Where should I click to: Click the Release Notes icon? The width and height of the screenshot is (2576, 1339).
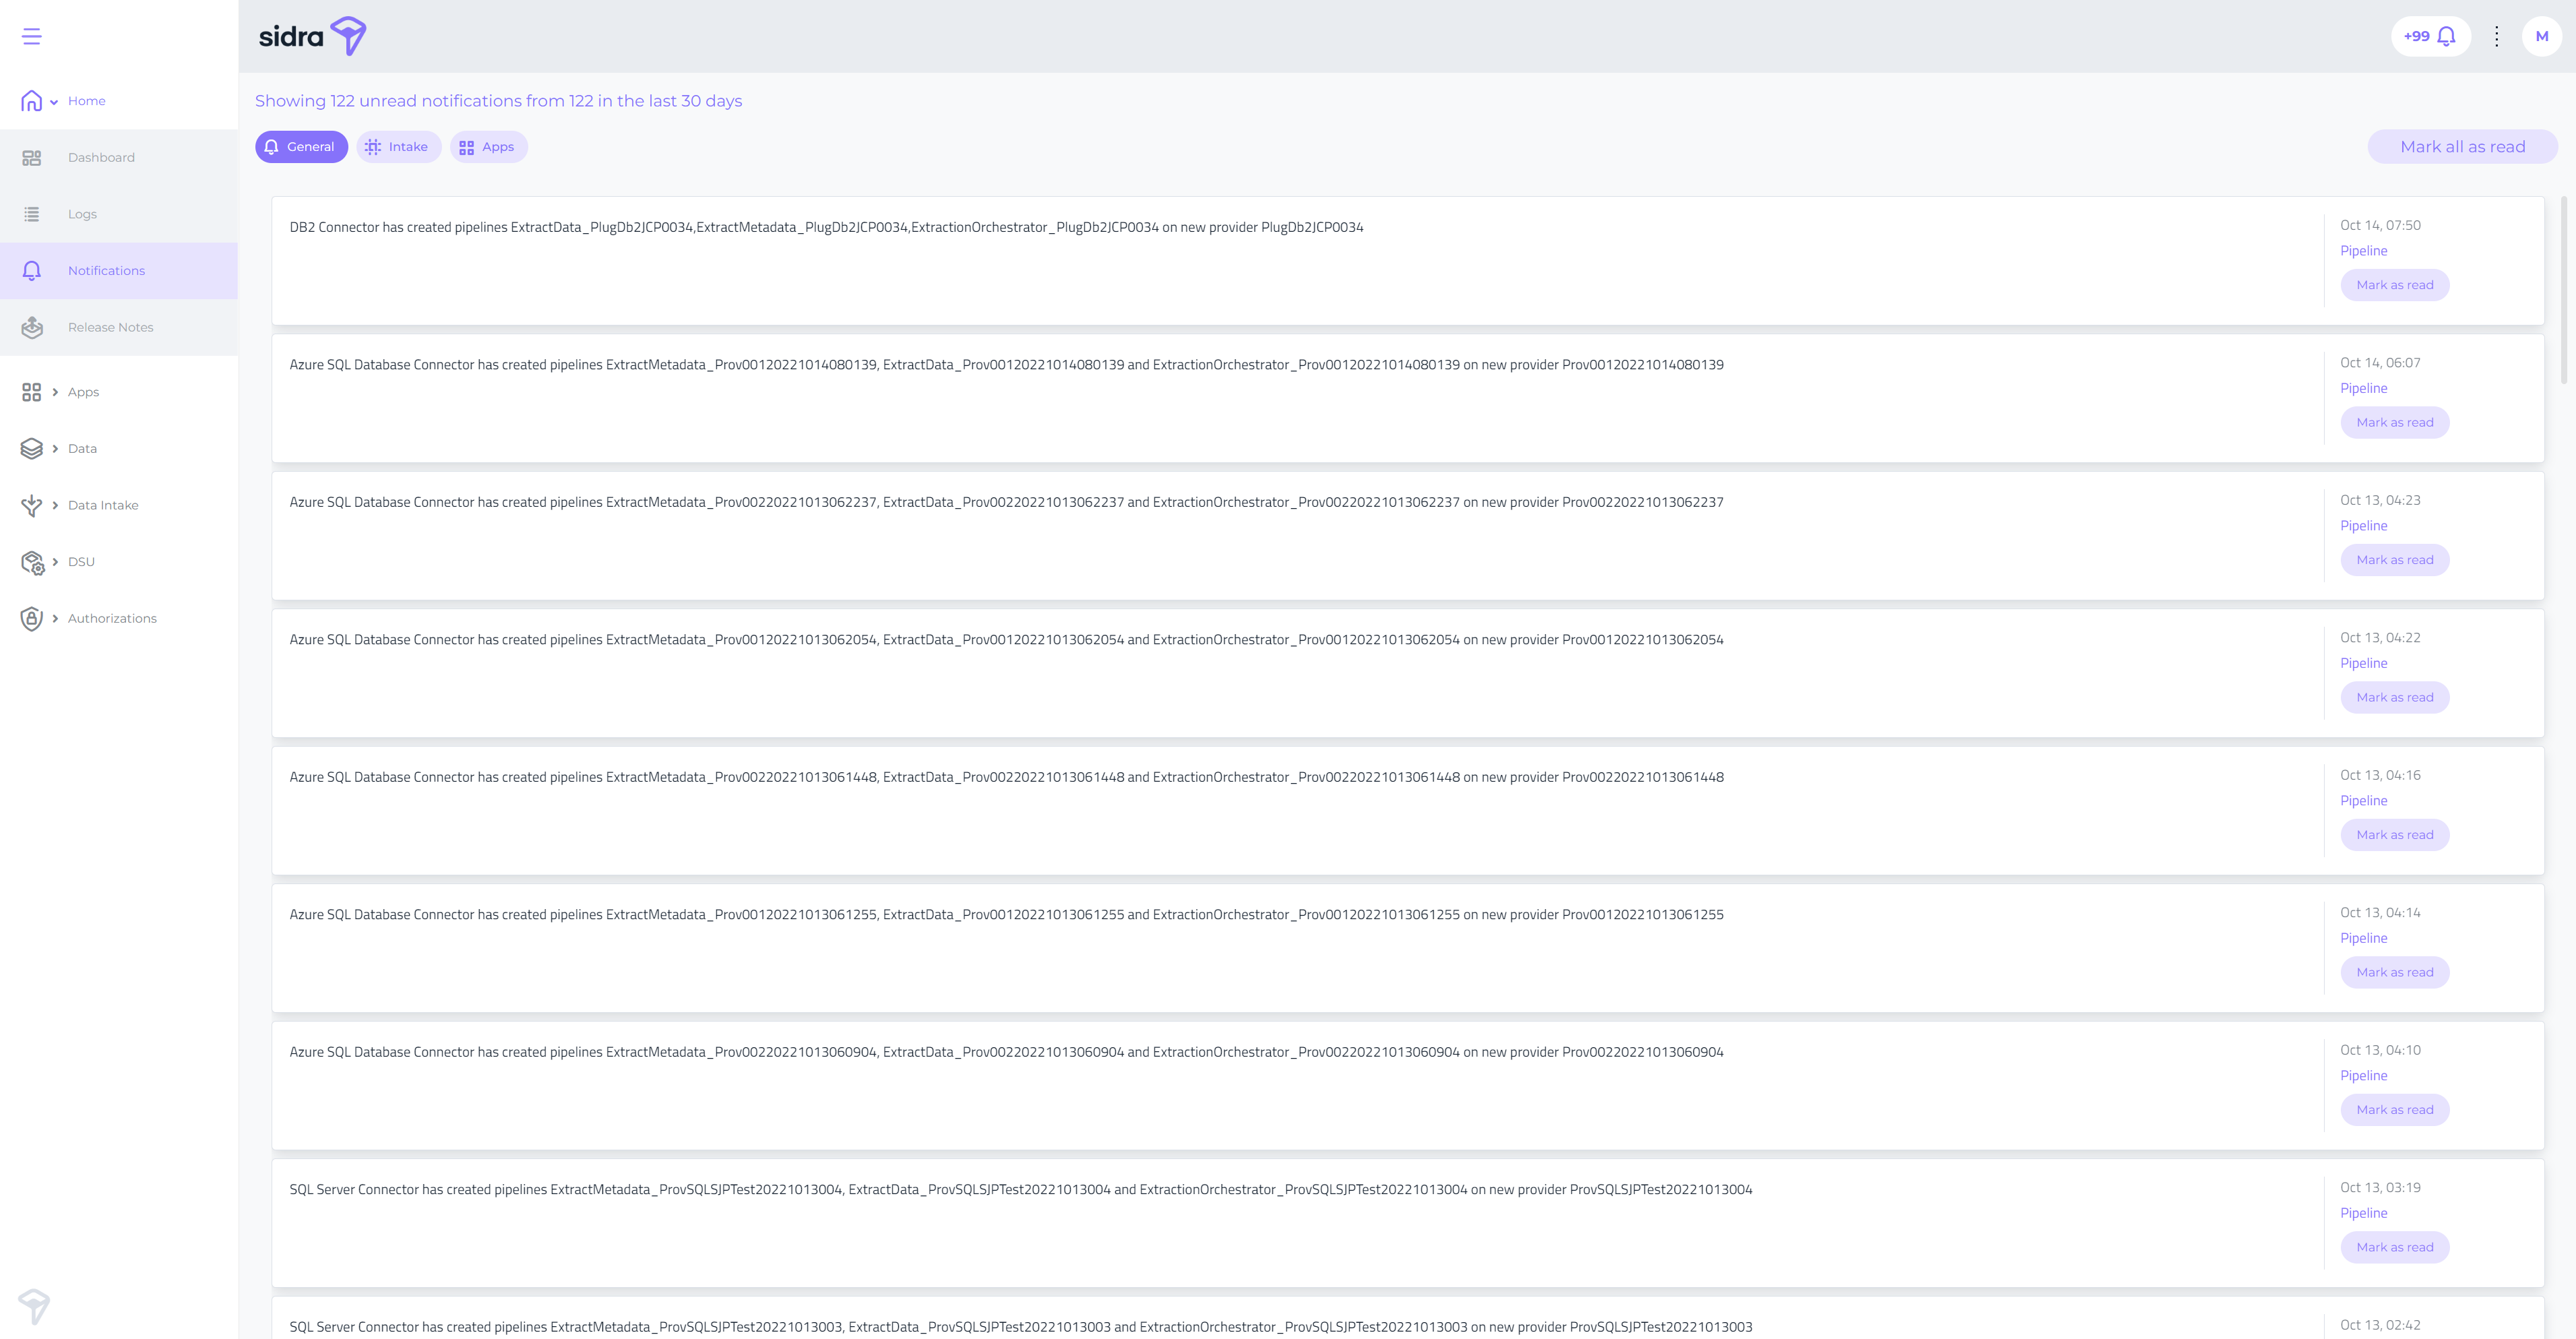point(32,327)
